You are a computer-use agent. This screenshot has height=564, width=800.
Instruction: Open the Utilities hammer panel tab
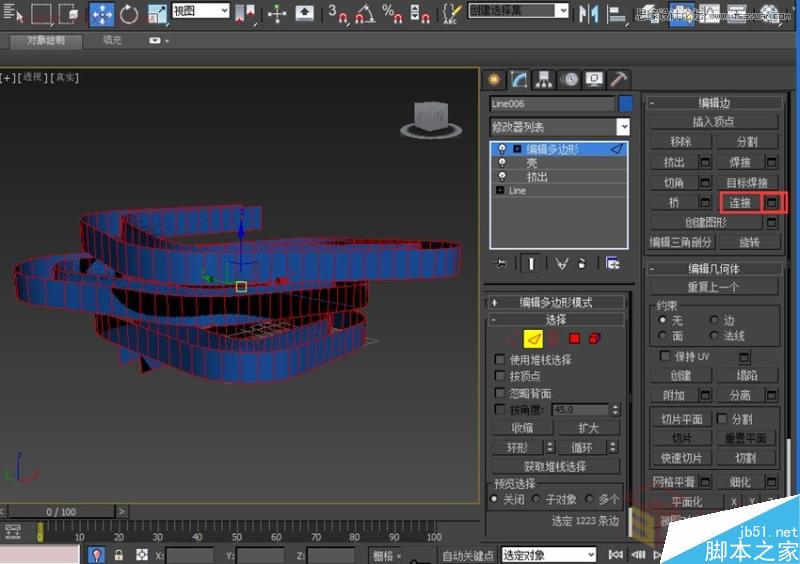(619, 80)
